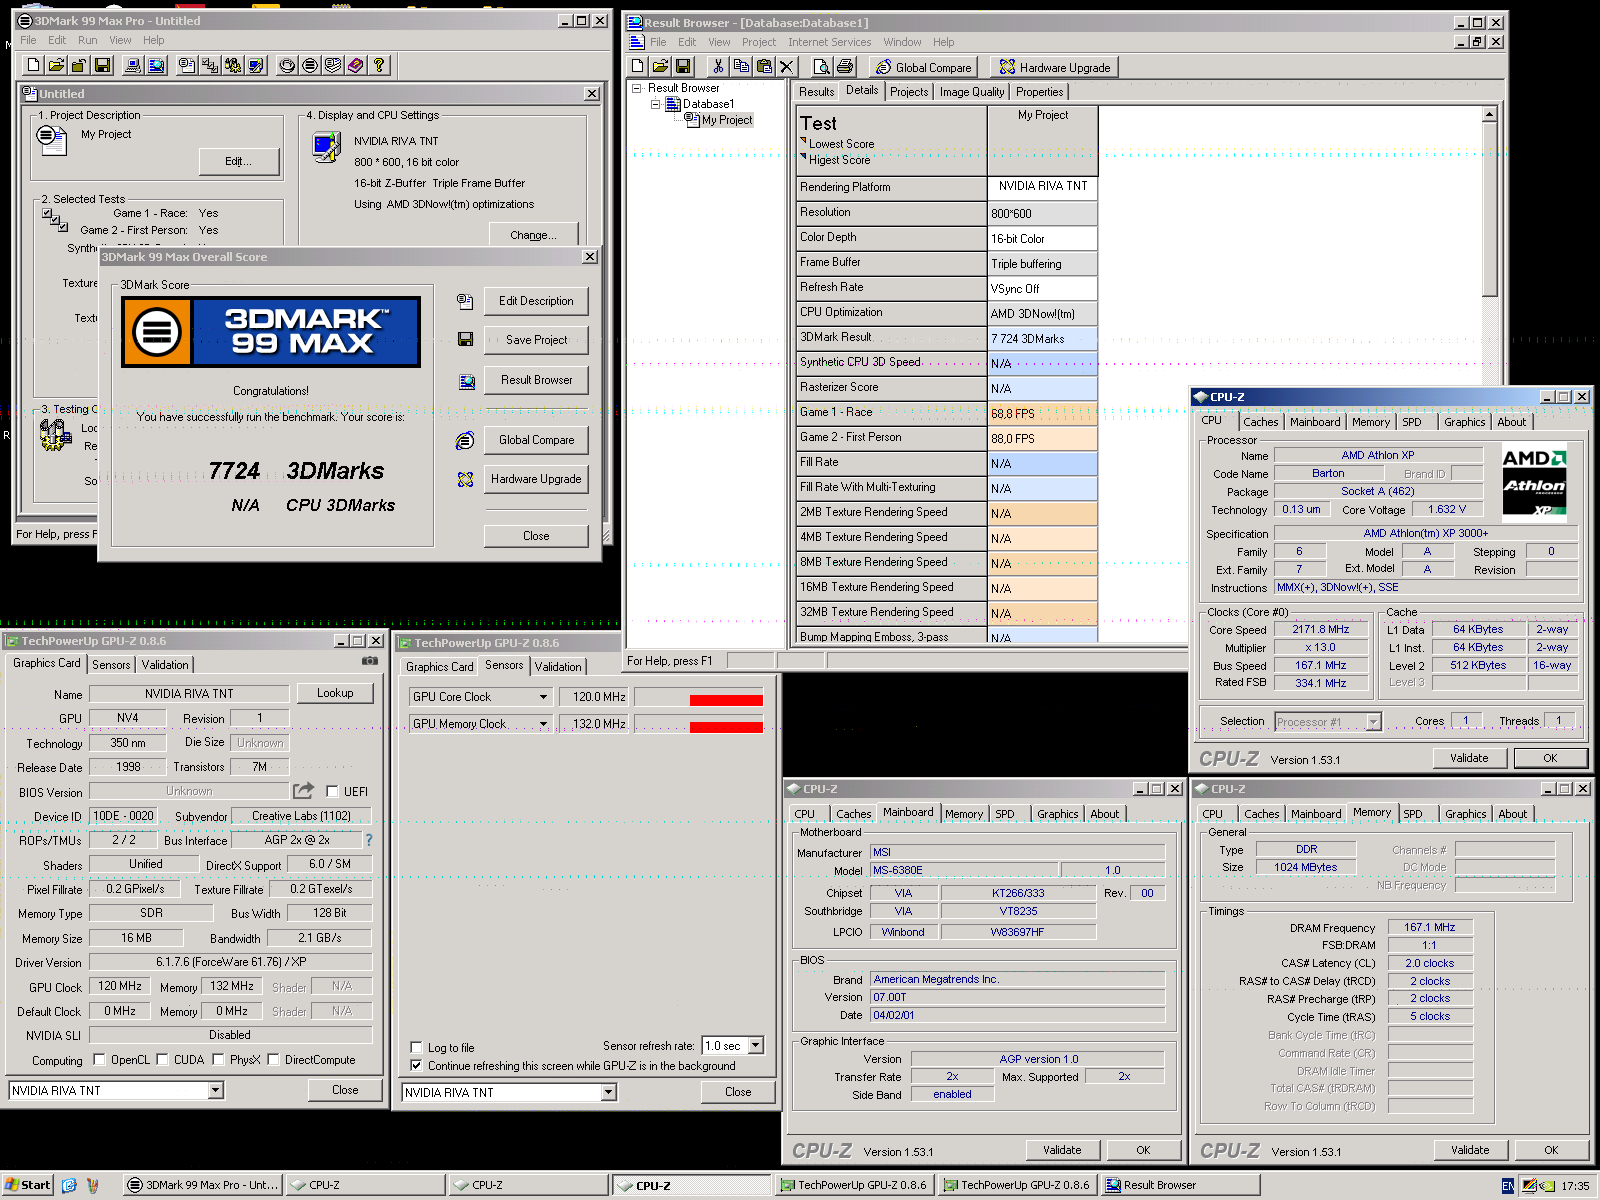Click Change button in Display and CPU Settings
Image resolution: width=1600 pixels, height=1200 pixels.
click(x=534, y=235)
